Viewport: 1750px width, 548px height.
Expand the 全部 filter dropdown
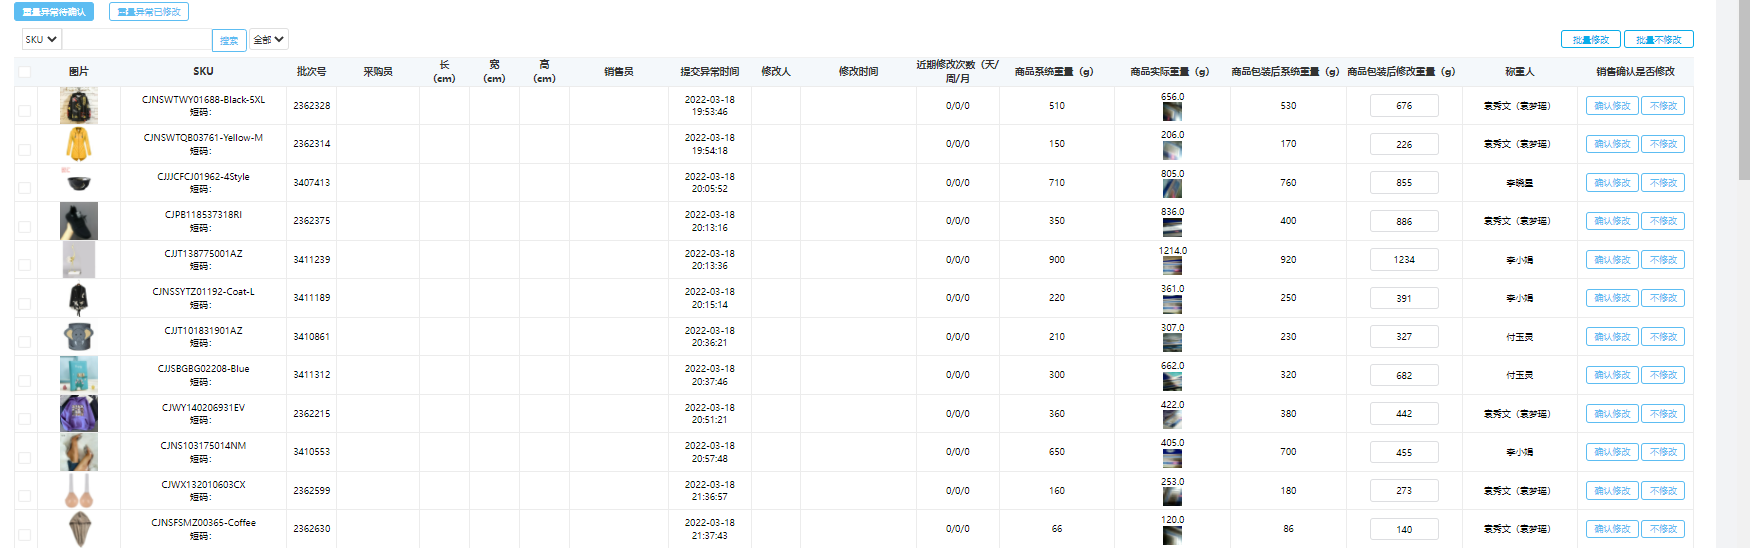(x=268, y=39)
